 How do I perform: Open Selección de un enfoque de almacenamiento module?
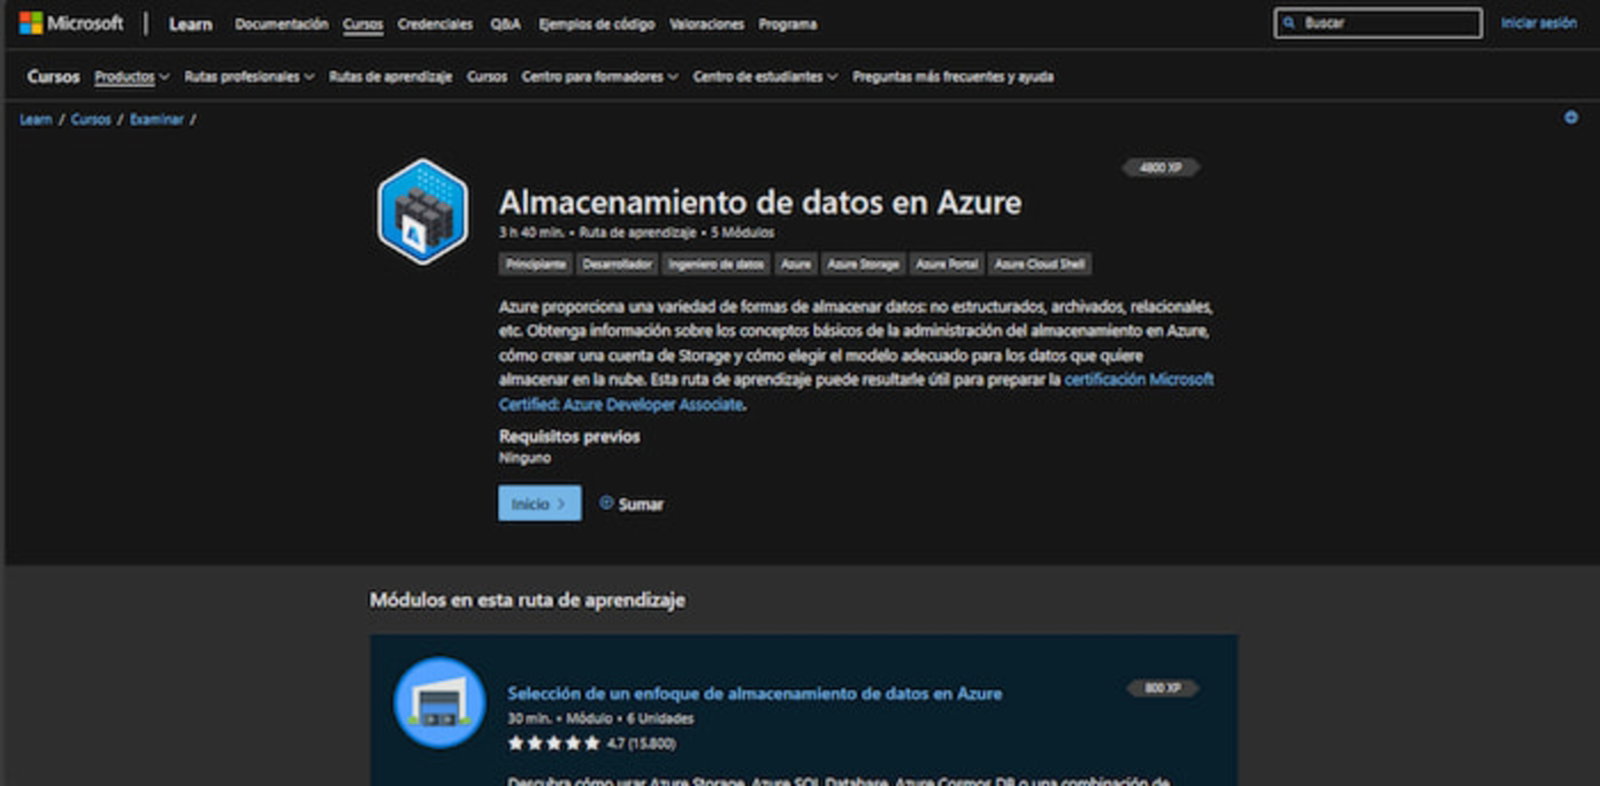point(755,693)
